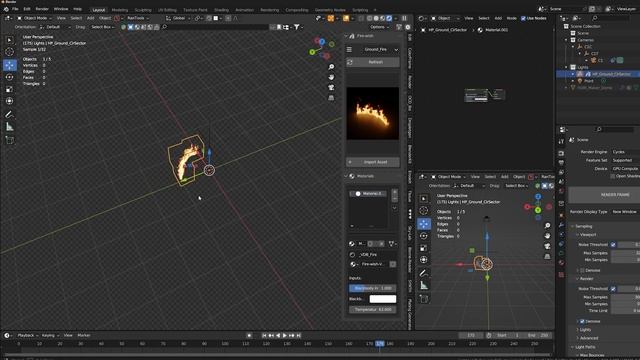Toggle the Viewport Denoise checkbox

coord(582,270)
